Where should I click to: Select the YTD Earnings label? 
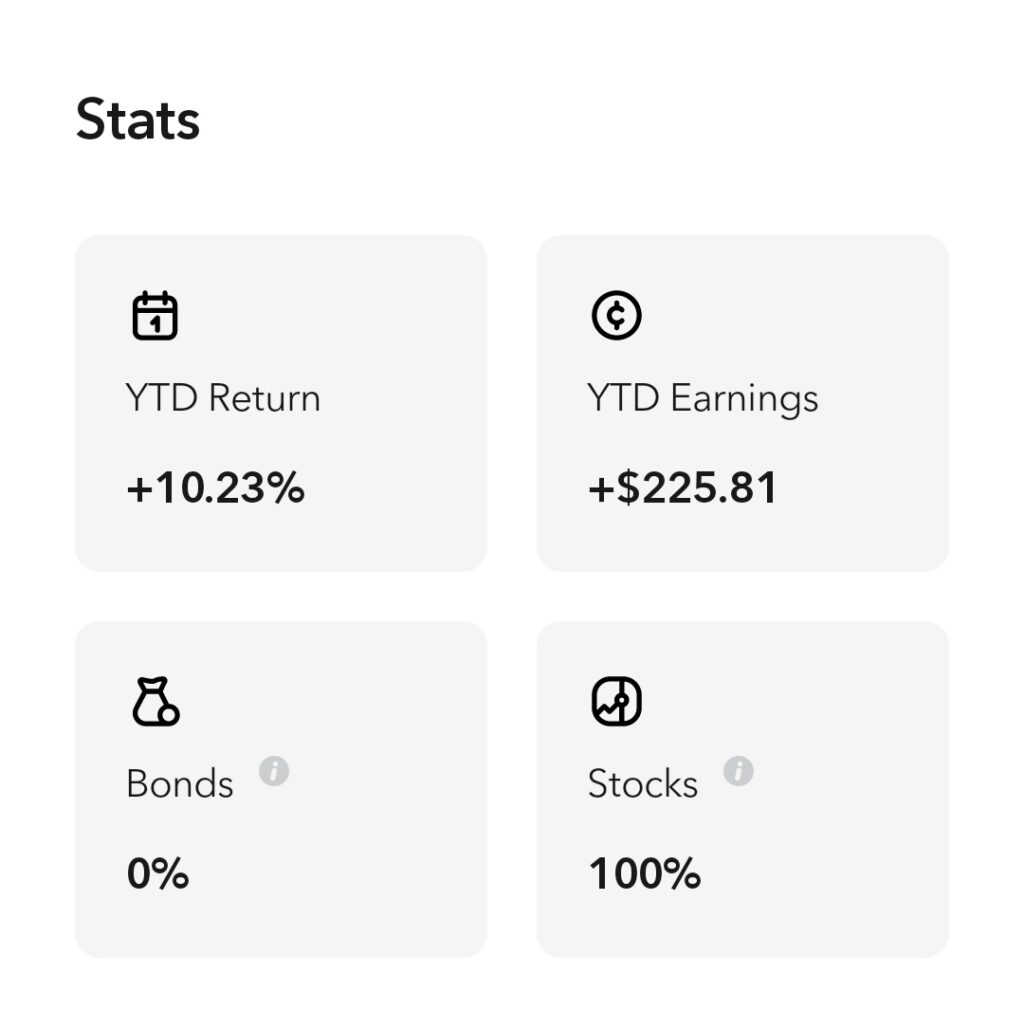coord(702,399)
